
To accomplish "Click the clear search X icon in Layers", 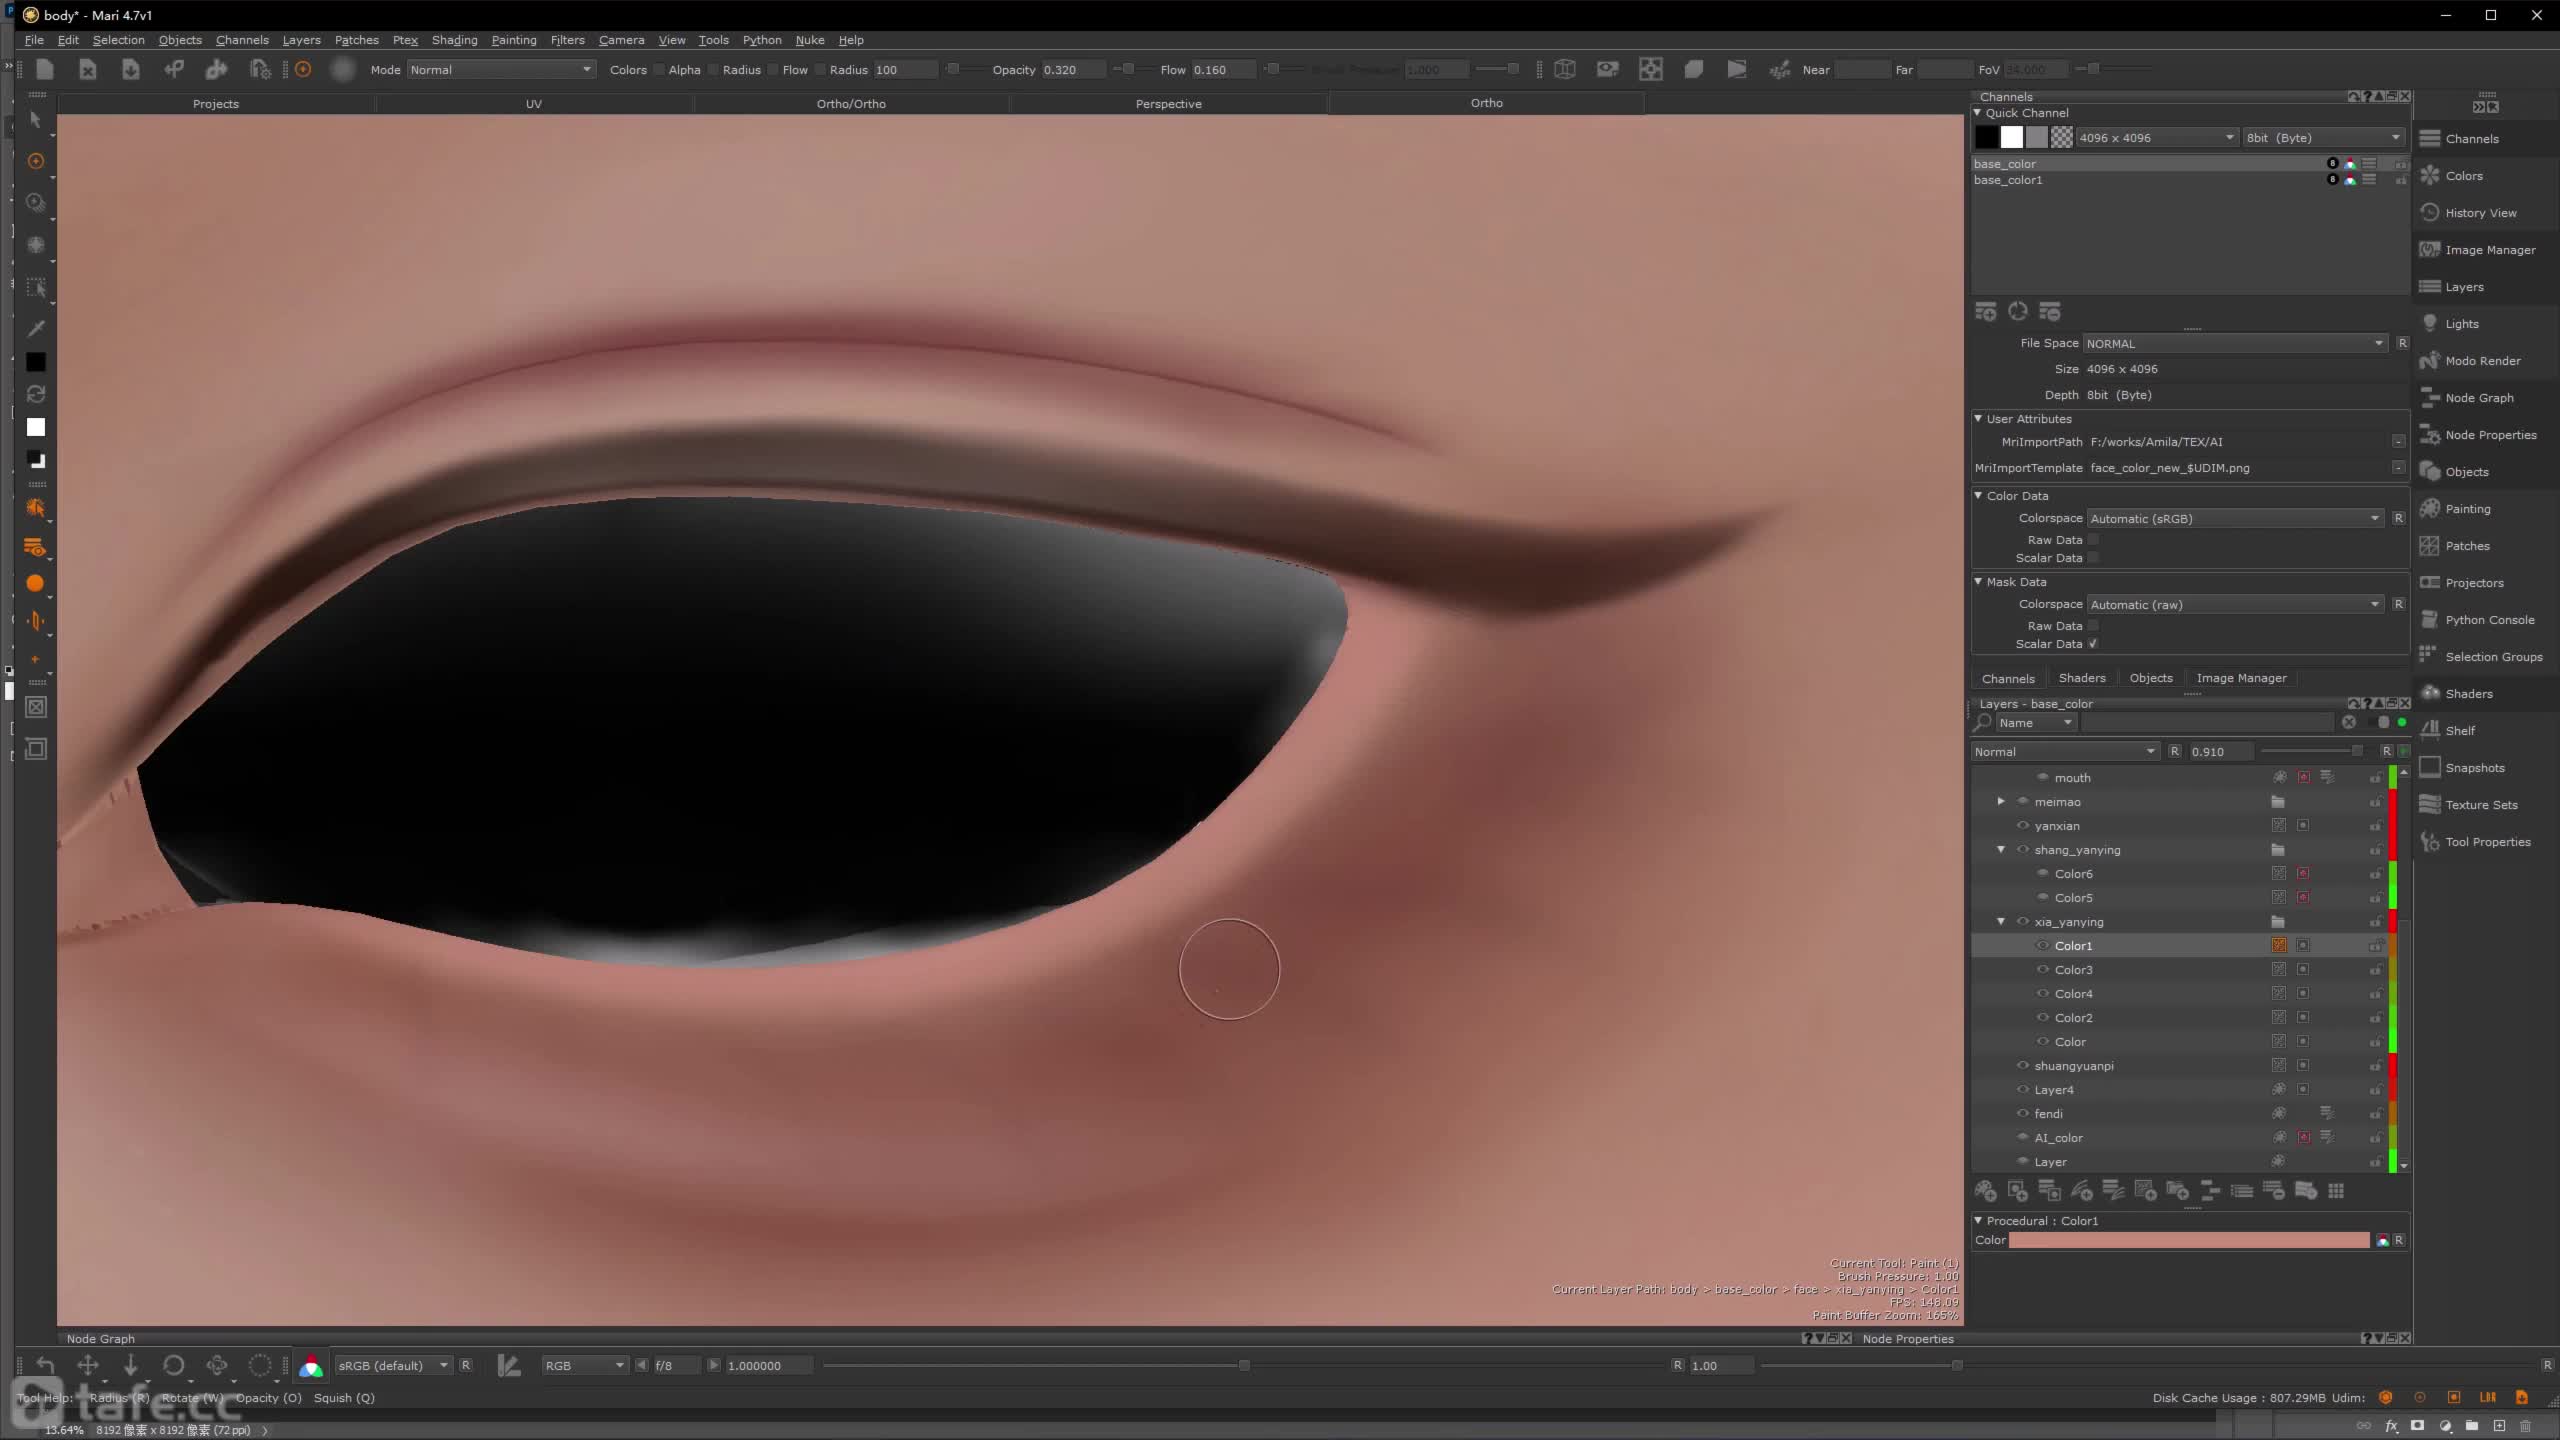I will (2349, 723).
